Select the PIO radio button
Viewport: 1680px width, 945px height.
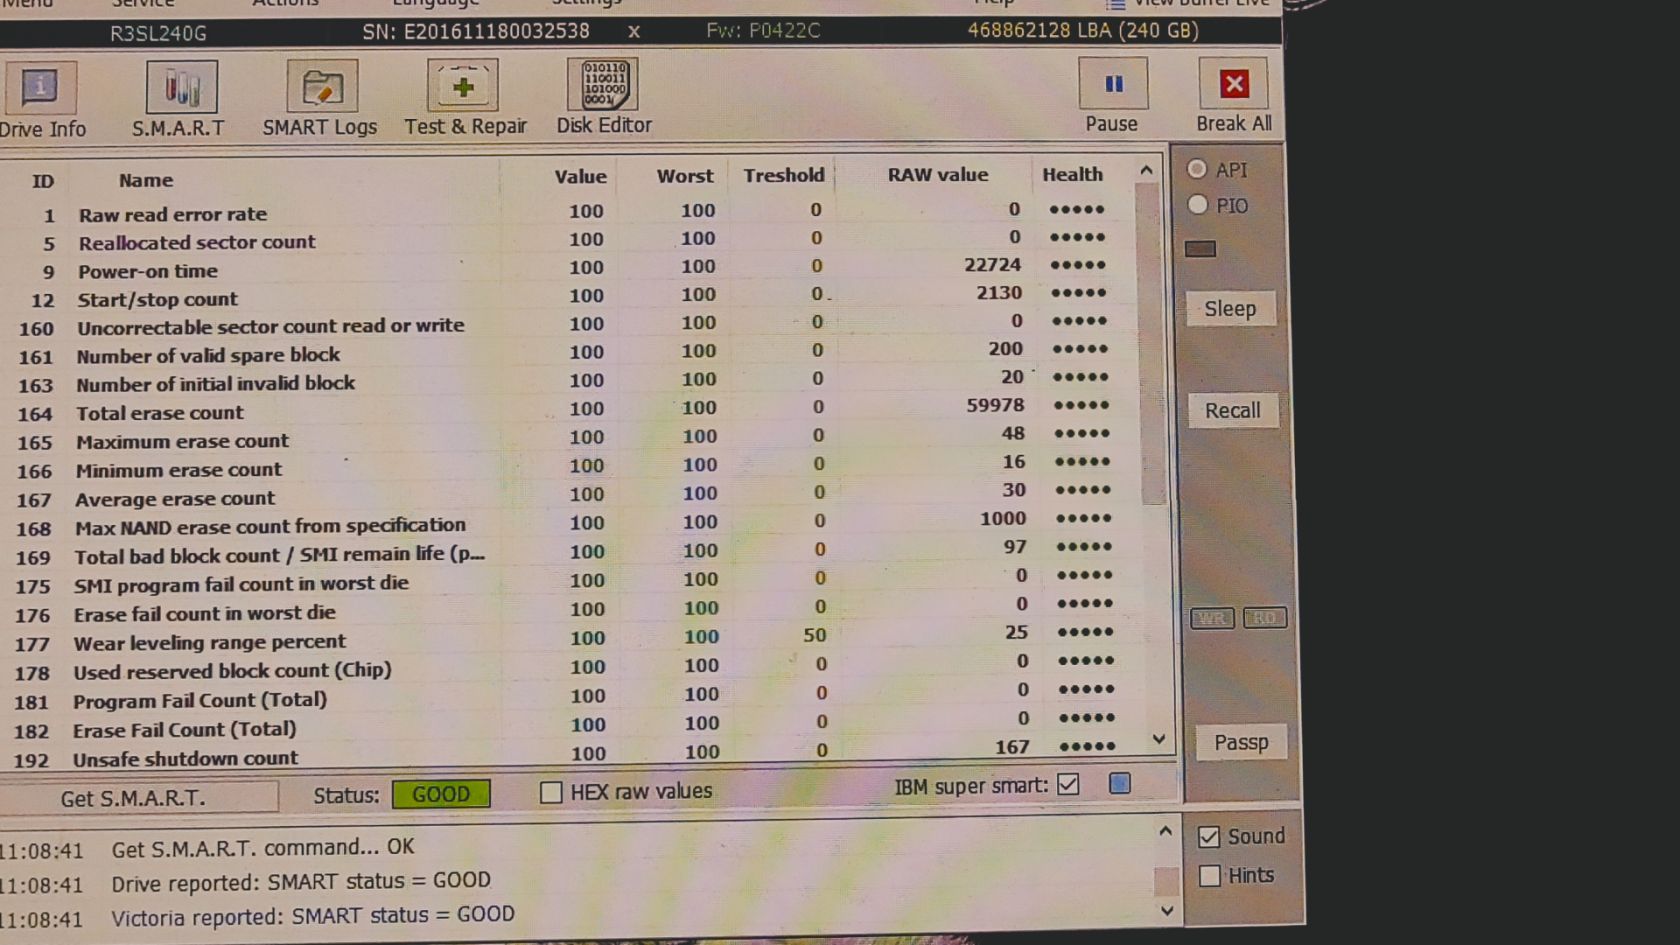pos(1198,205)
